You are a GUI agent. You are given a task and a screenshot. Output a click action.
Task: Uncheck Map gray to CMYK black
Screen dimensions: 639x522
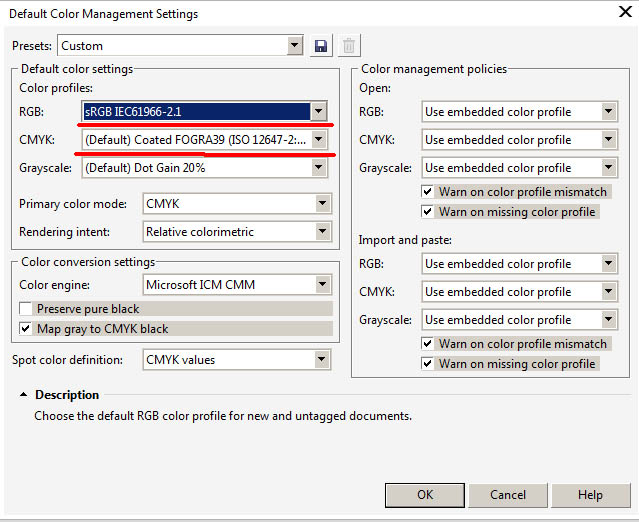[26, 328]
